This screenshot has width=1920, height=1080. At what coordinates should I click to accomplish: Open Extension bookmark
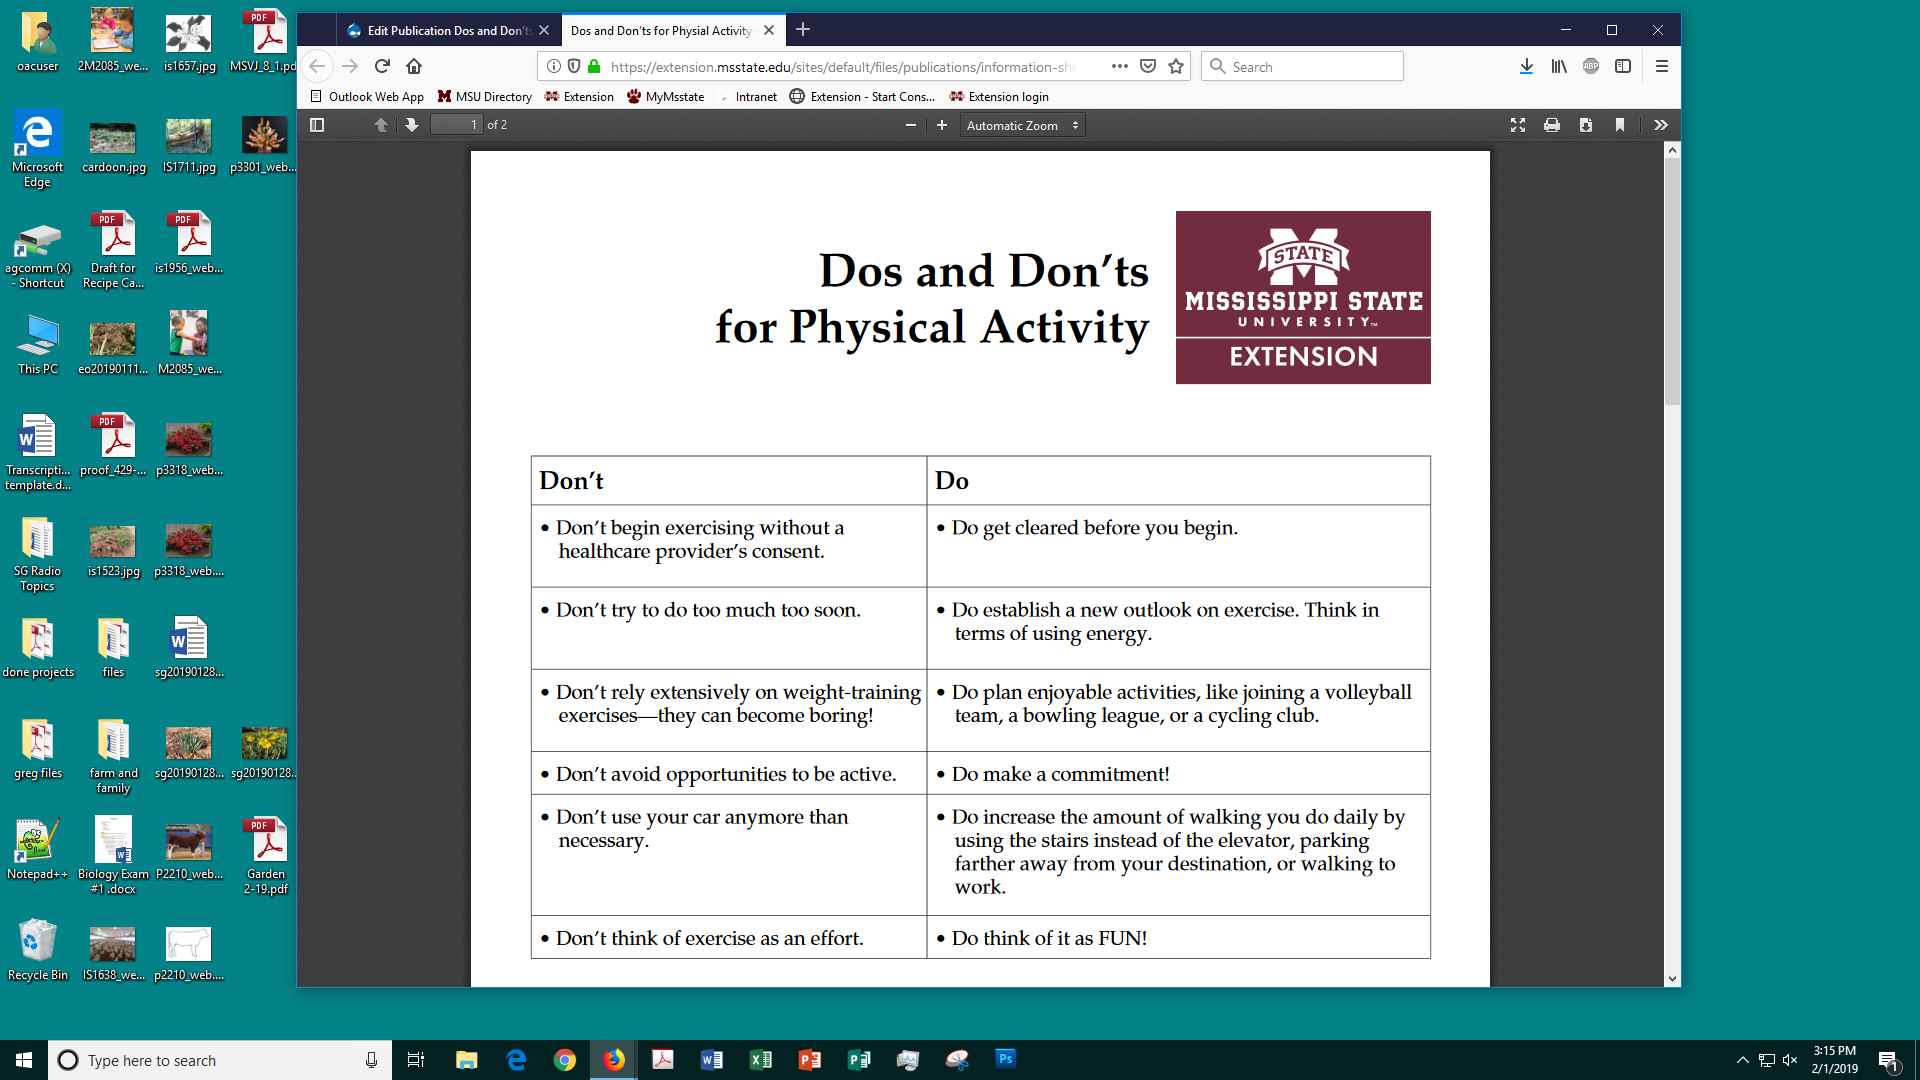point(579,97)
